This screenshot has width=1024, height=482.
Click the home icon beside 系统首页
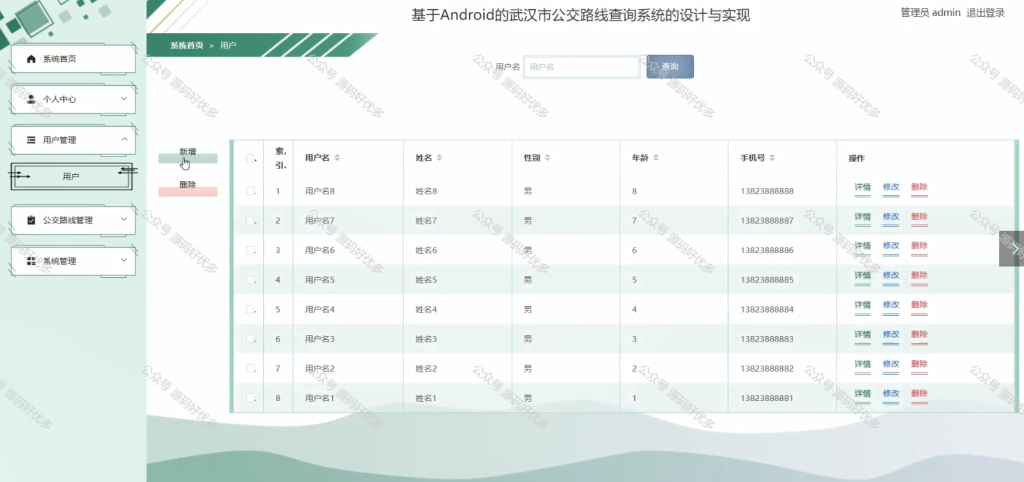[x=31, y=59]
